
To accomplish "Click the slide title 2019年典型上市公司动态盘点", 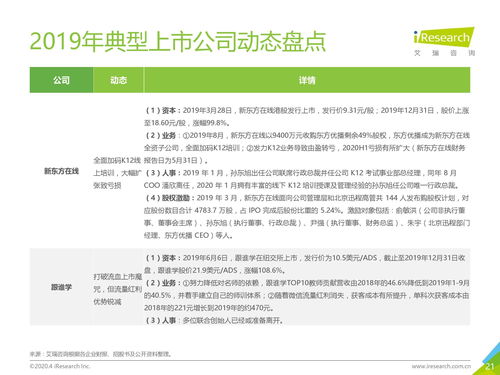I will pos(178,42).
